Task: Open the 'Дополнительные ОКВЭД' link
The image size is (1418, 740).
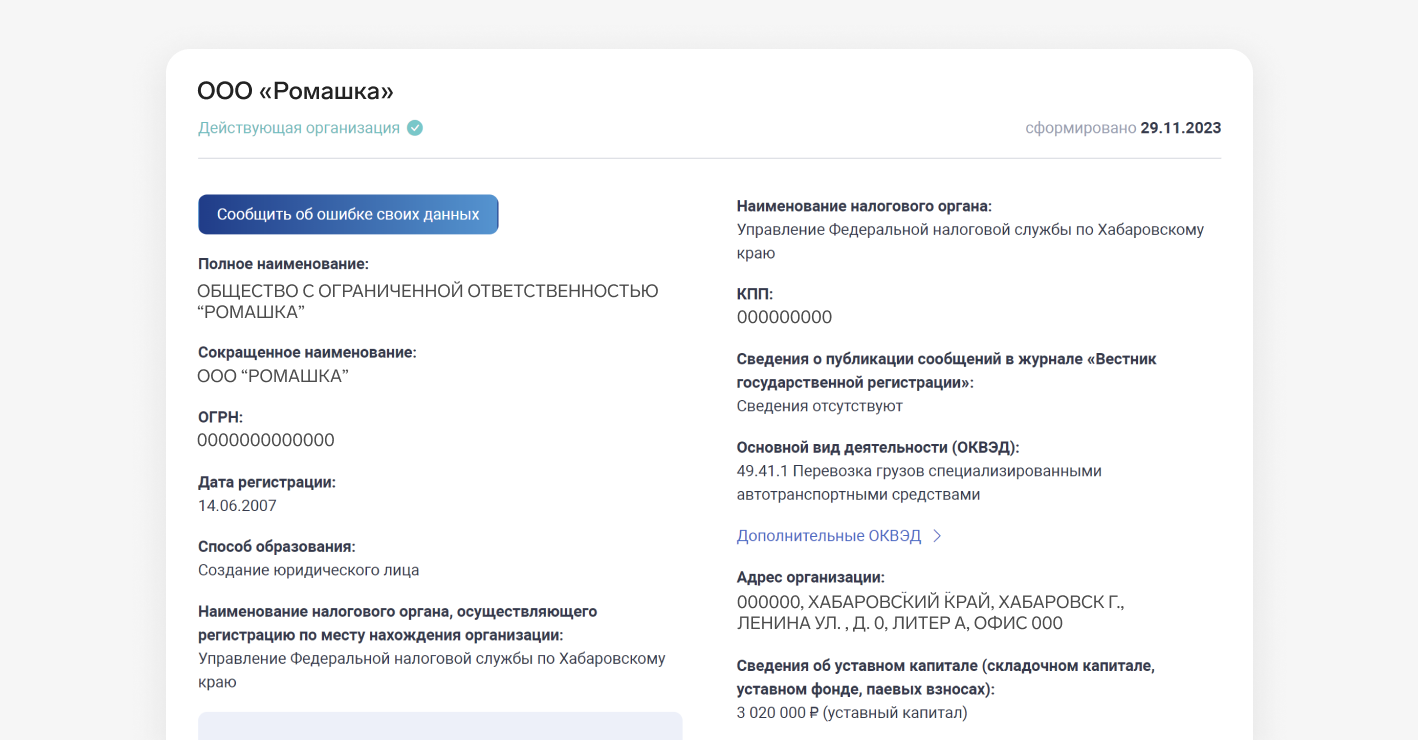Action: tap(828, 536)
